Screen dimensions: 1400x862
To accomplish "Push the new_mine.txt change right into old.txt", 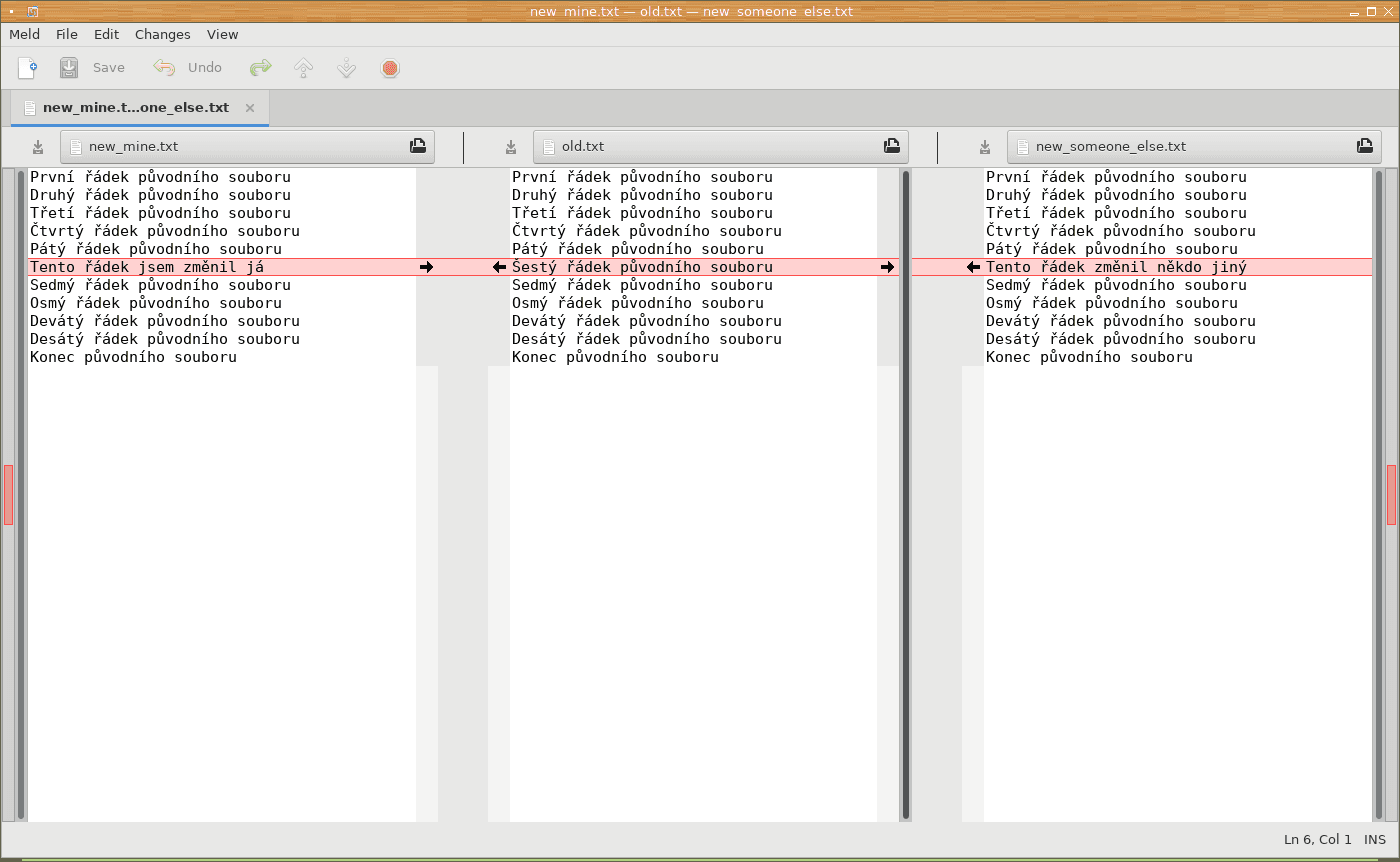I will (x=427, y=267).
